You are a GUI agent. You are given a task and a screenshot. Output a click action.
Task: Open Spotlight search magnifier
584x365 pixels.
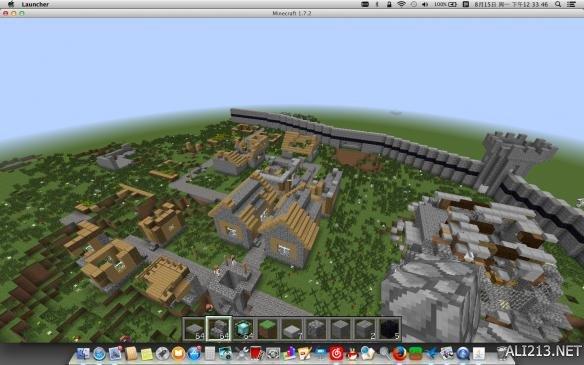pos(558,4)
